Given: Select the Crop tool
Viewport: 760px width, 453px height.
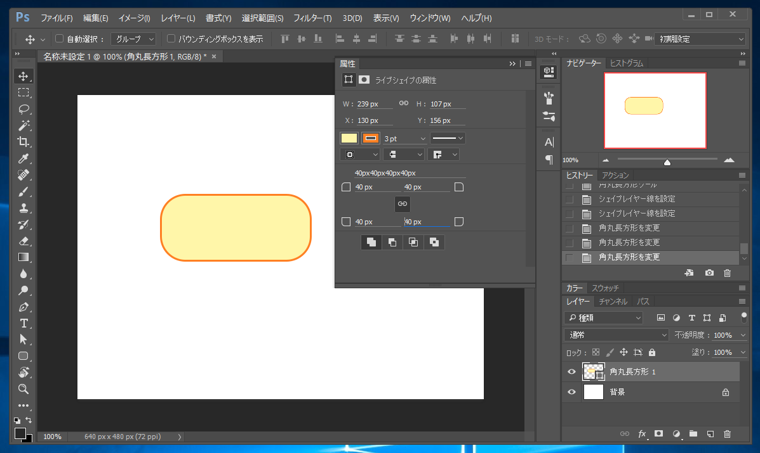Looking at the screenshot, I should 24,142.
